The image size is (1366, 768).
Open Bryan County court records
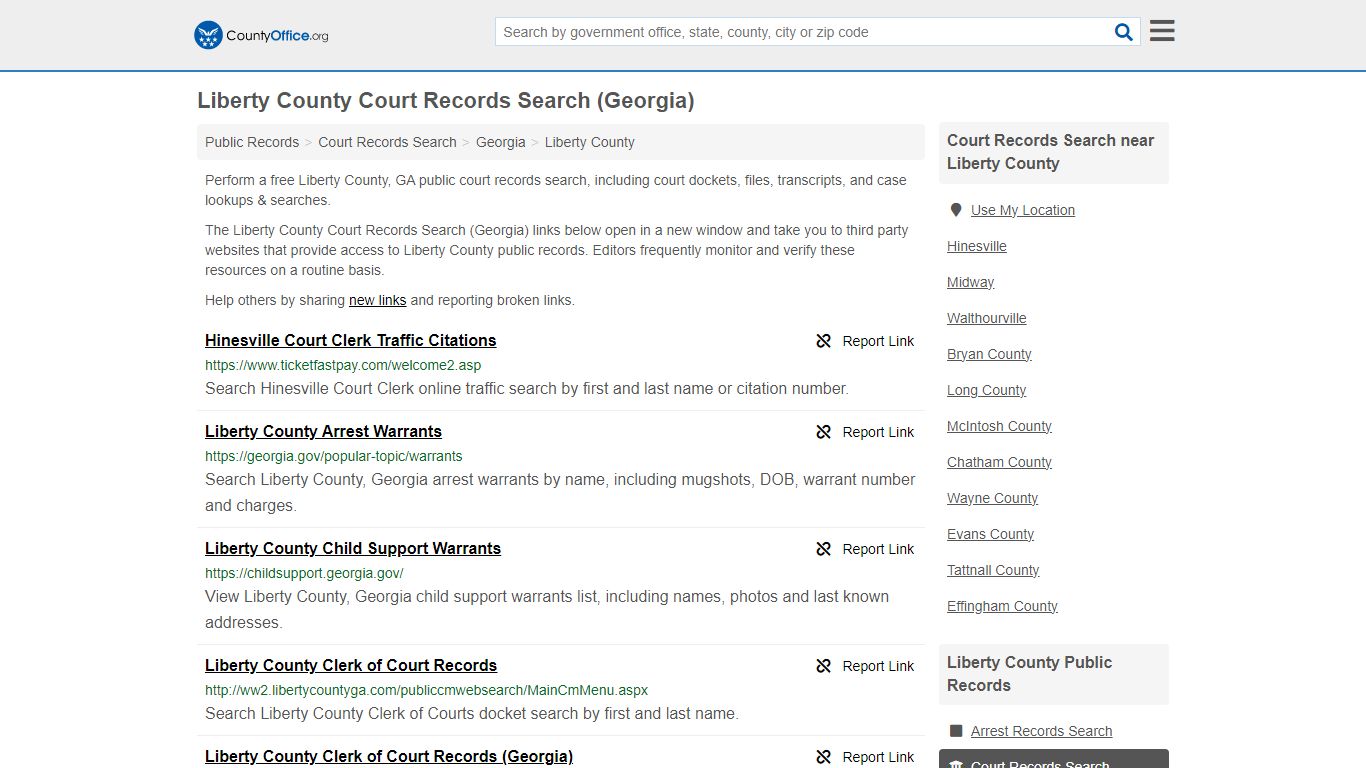point(989,354)
